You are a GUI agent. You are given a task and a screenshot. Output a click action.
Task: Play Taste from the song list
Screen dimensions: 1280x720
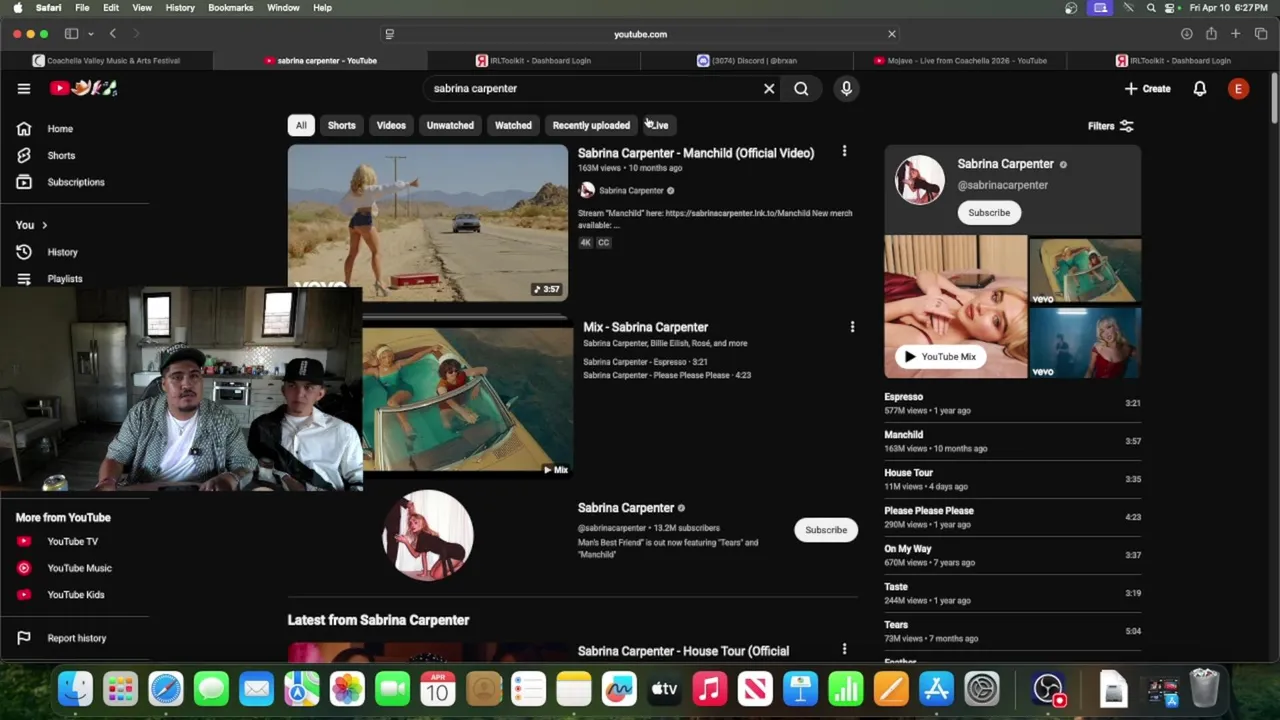[1012, 593]
